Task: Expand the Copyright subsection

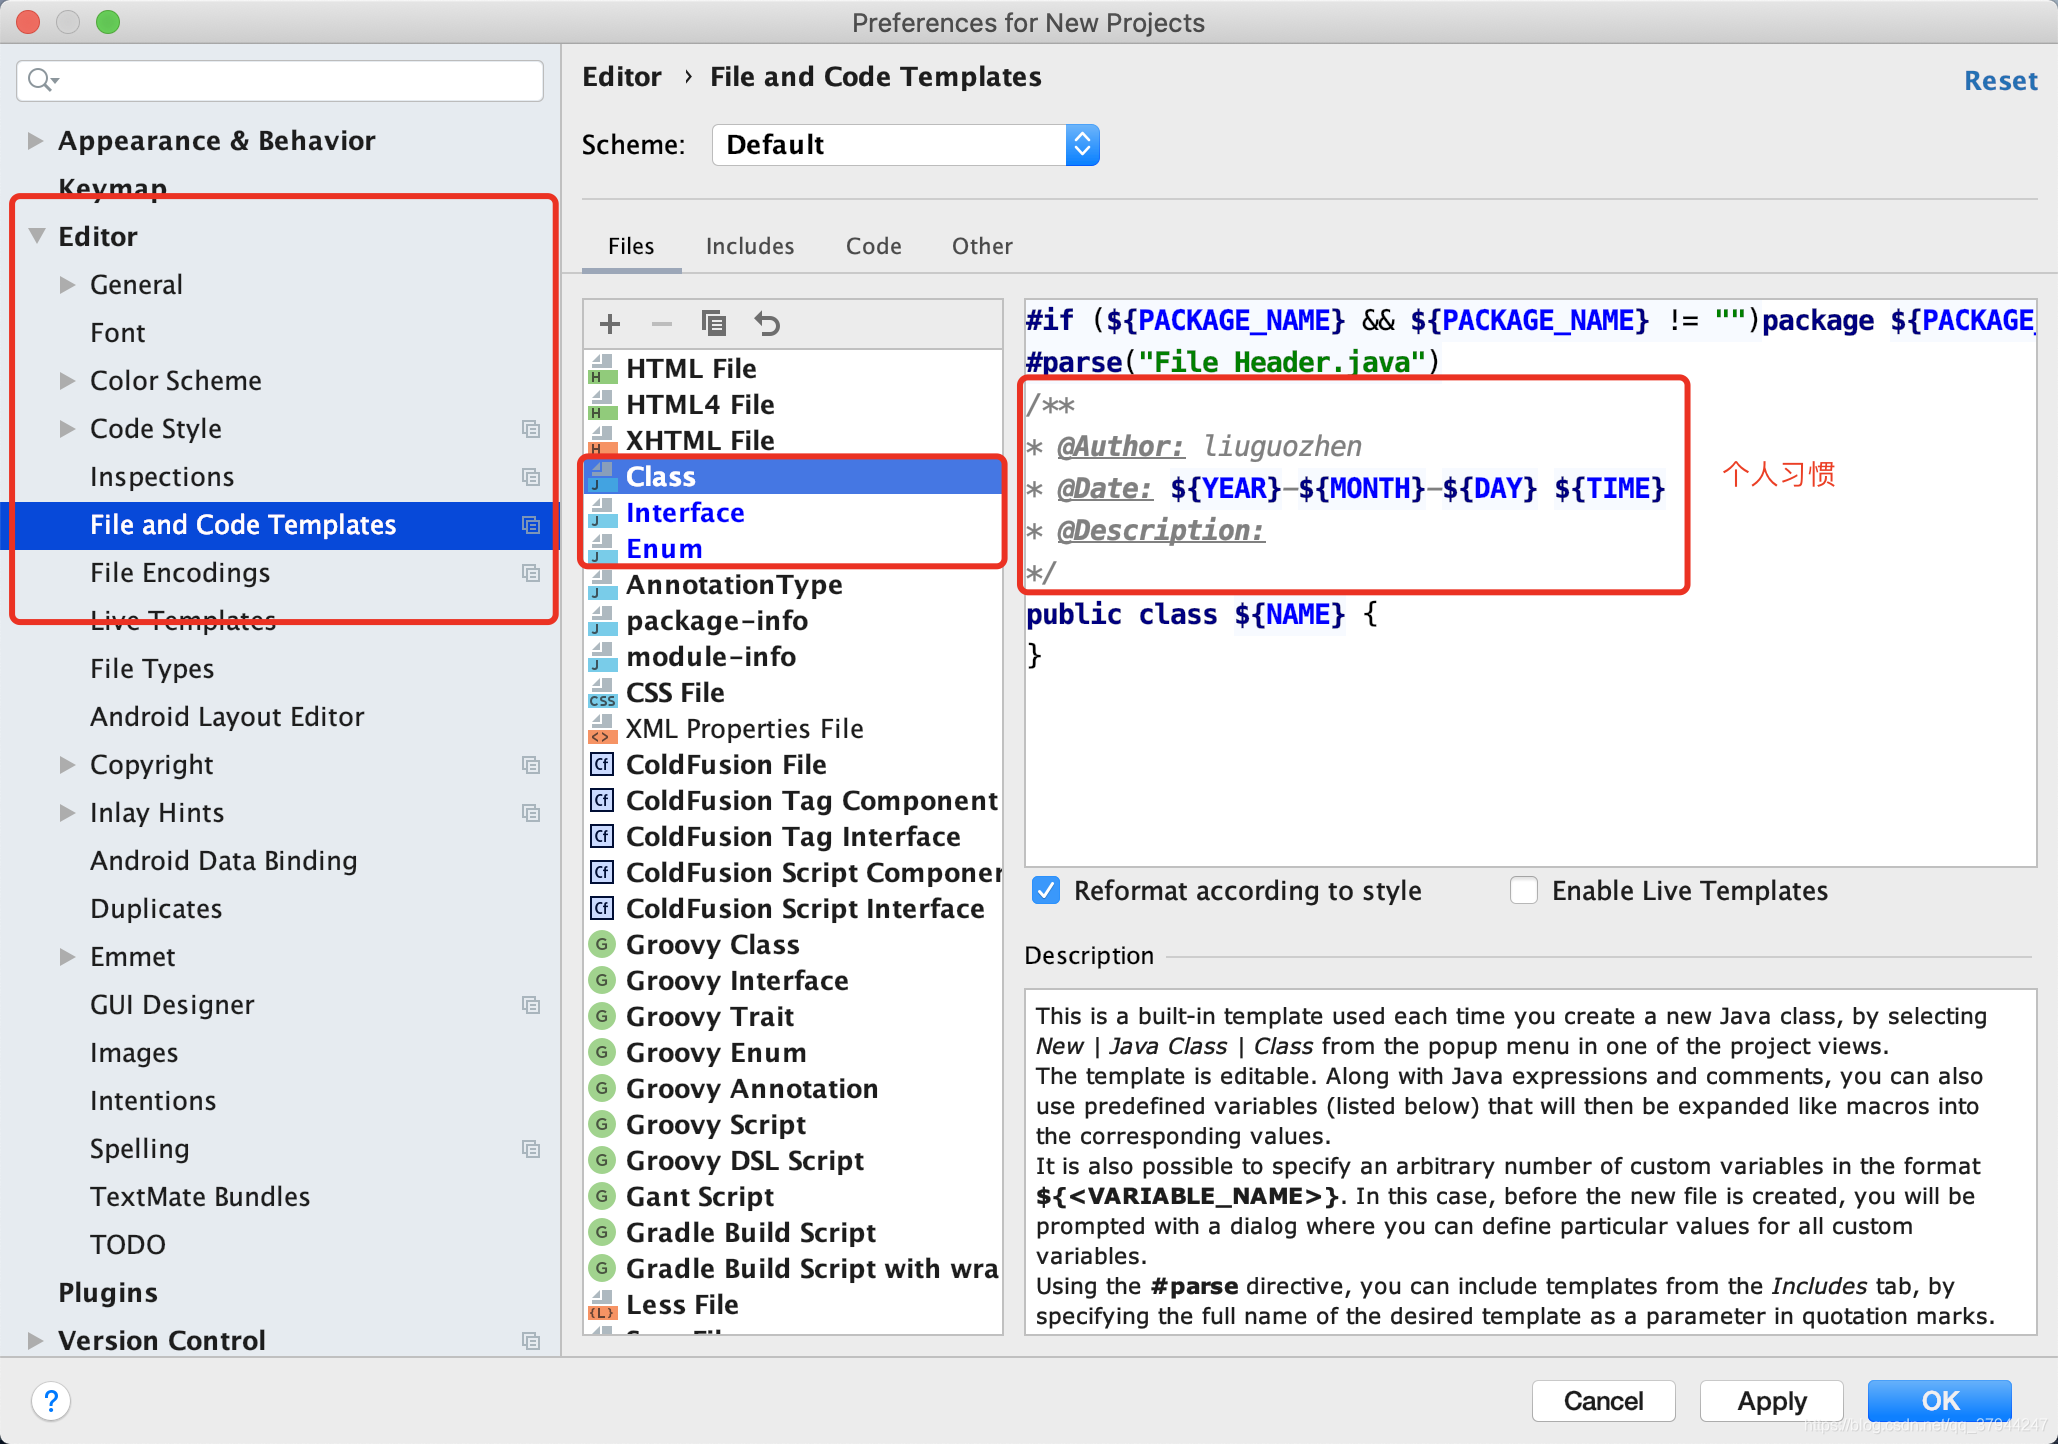Action: (67, 765)
